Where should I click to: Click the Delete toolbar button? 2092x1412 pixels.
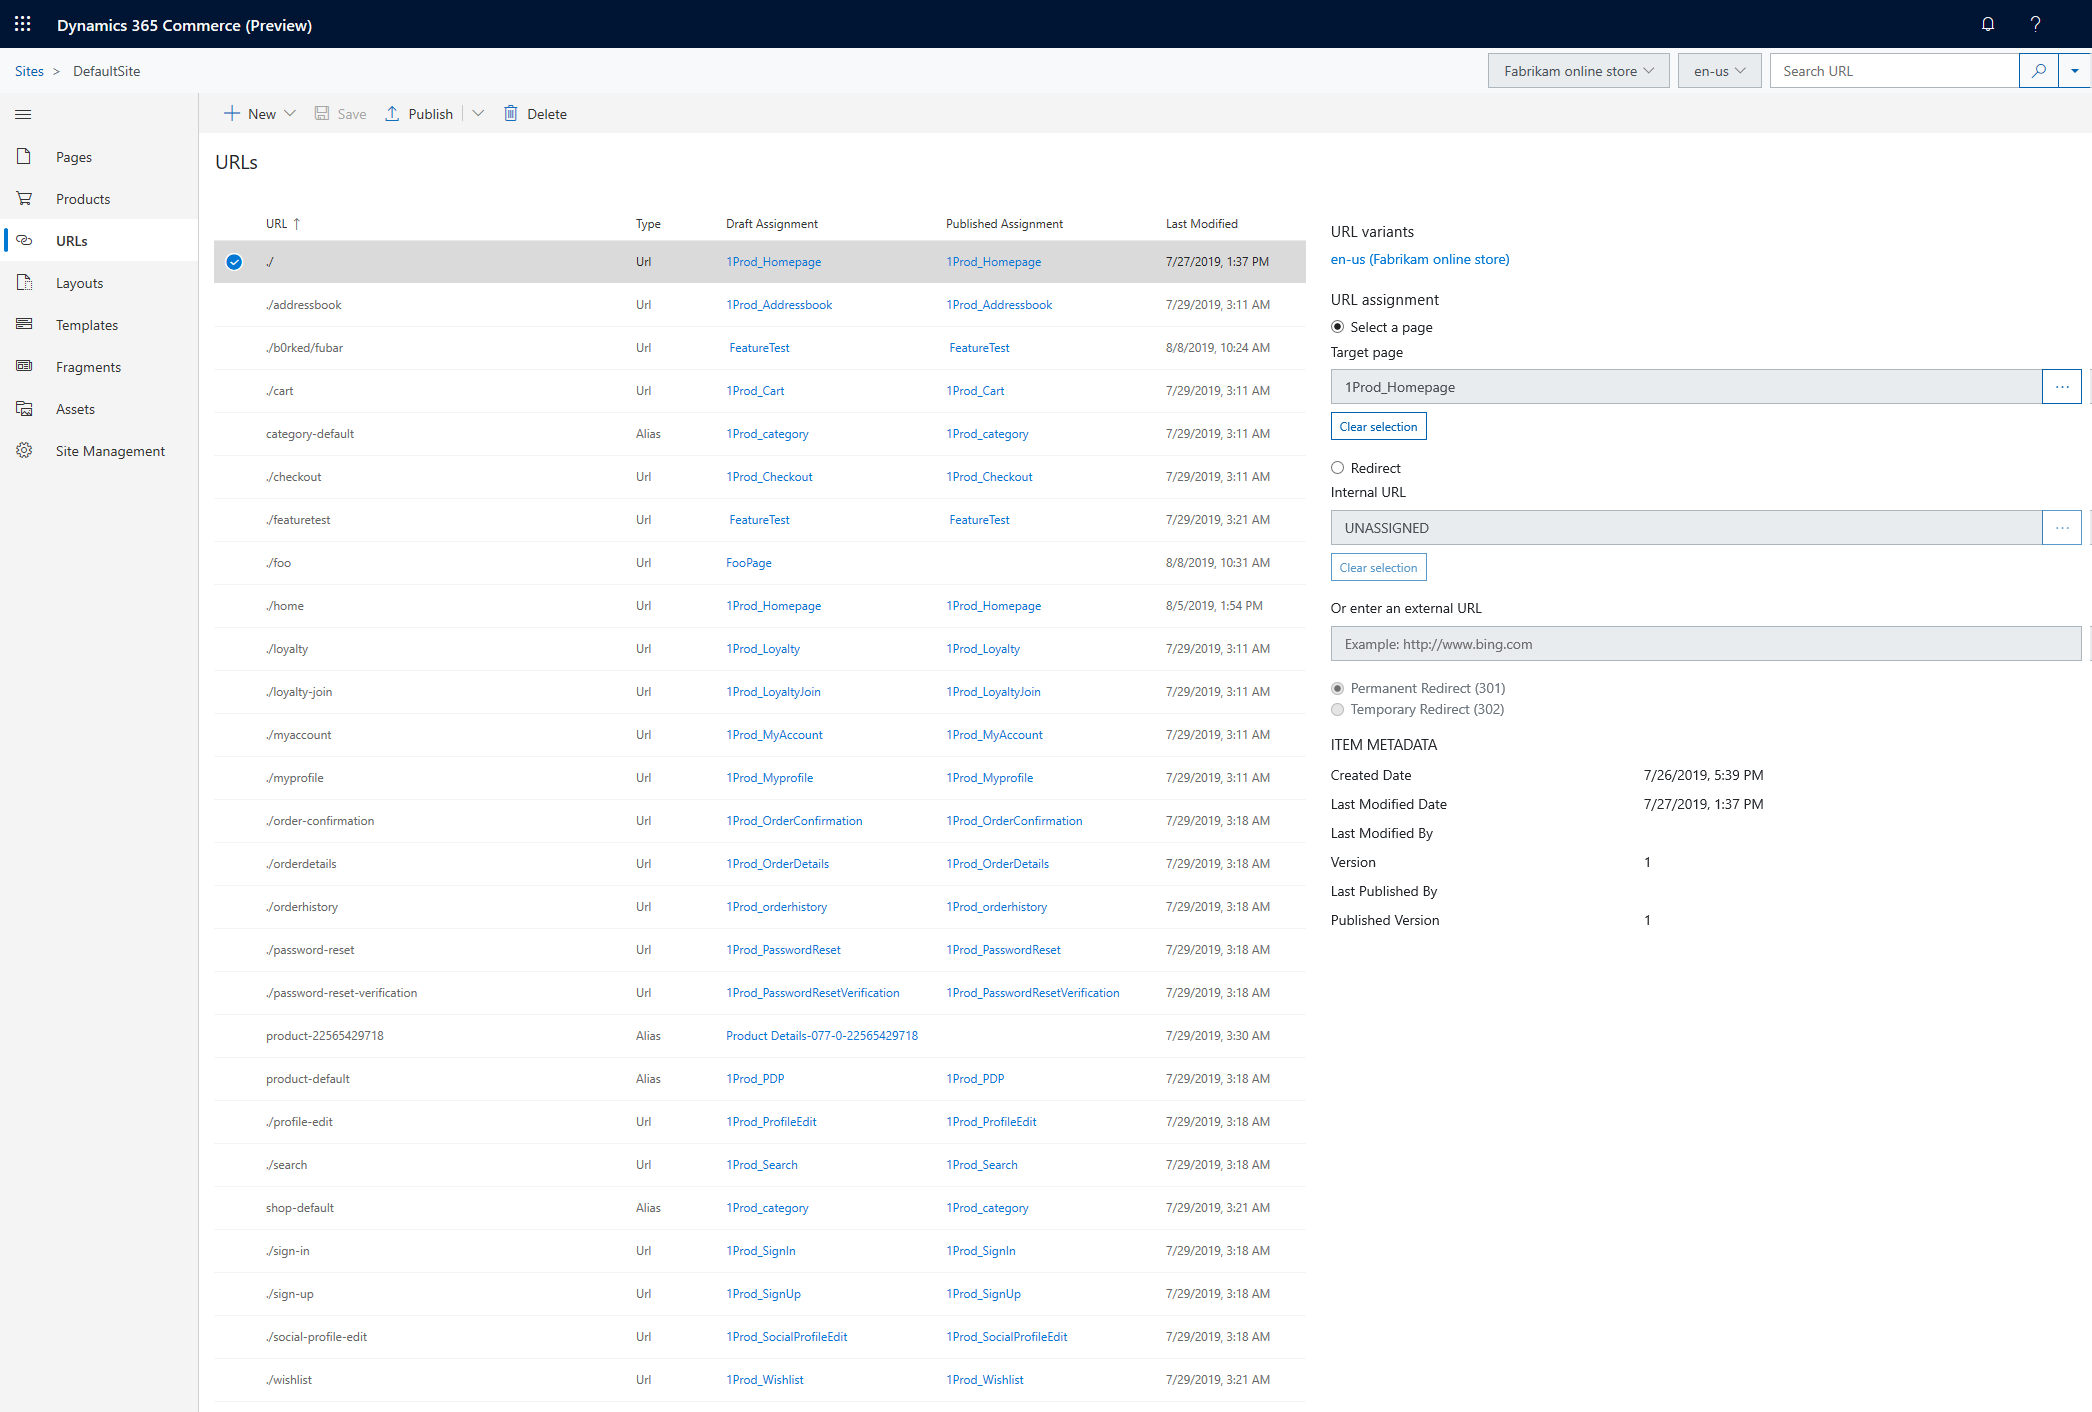tap(537, 112)
